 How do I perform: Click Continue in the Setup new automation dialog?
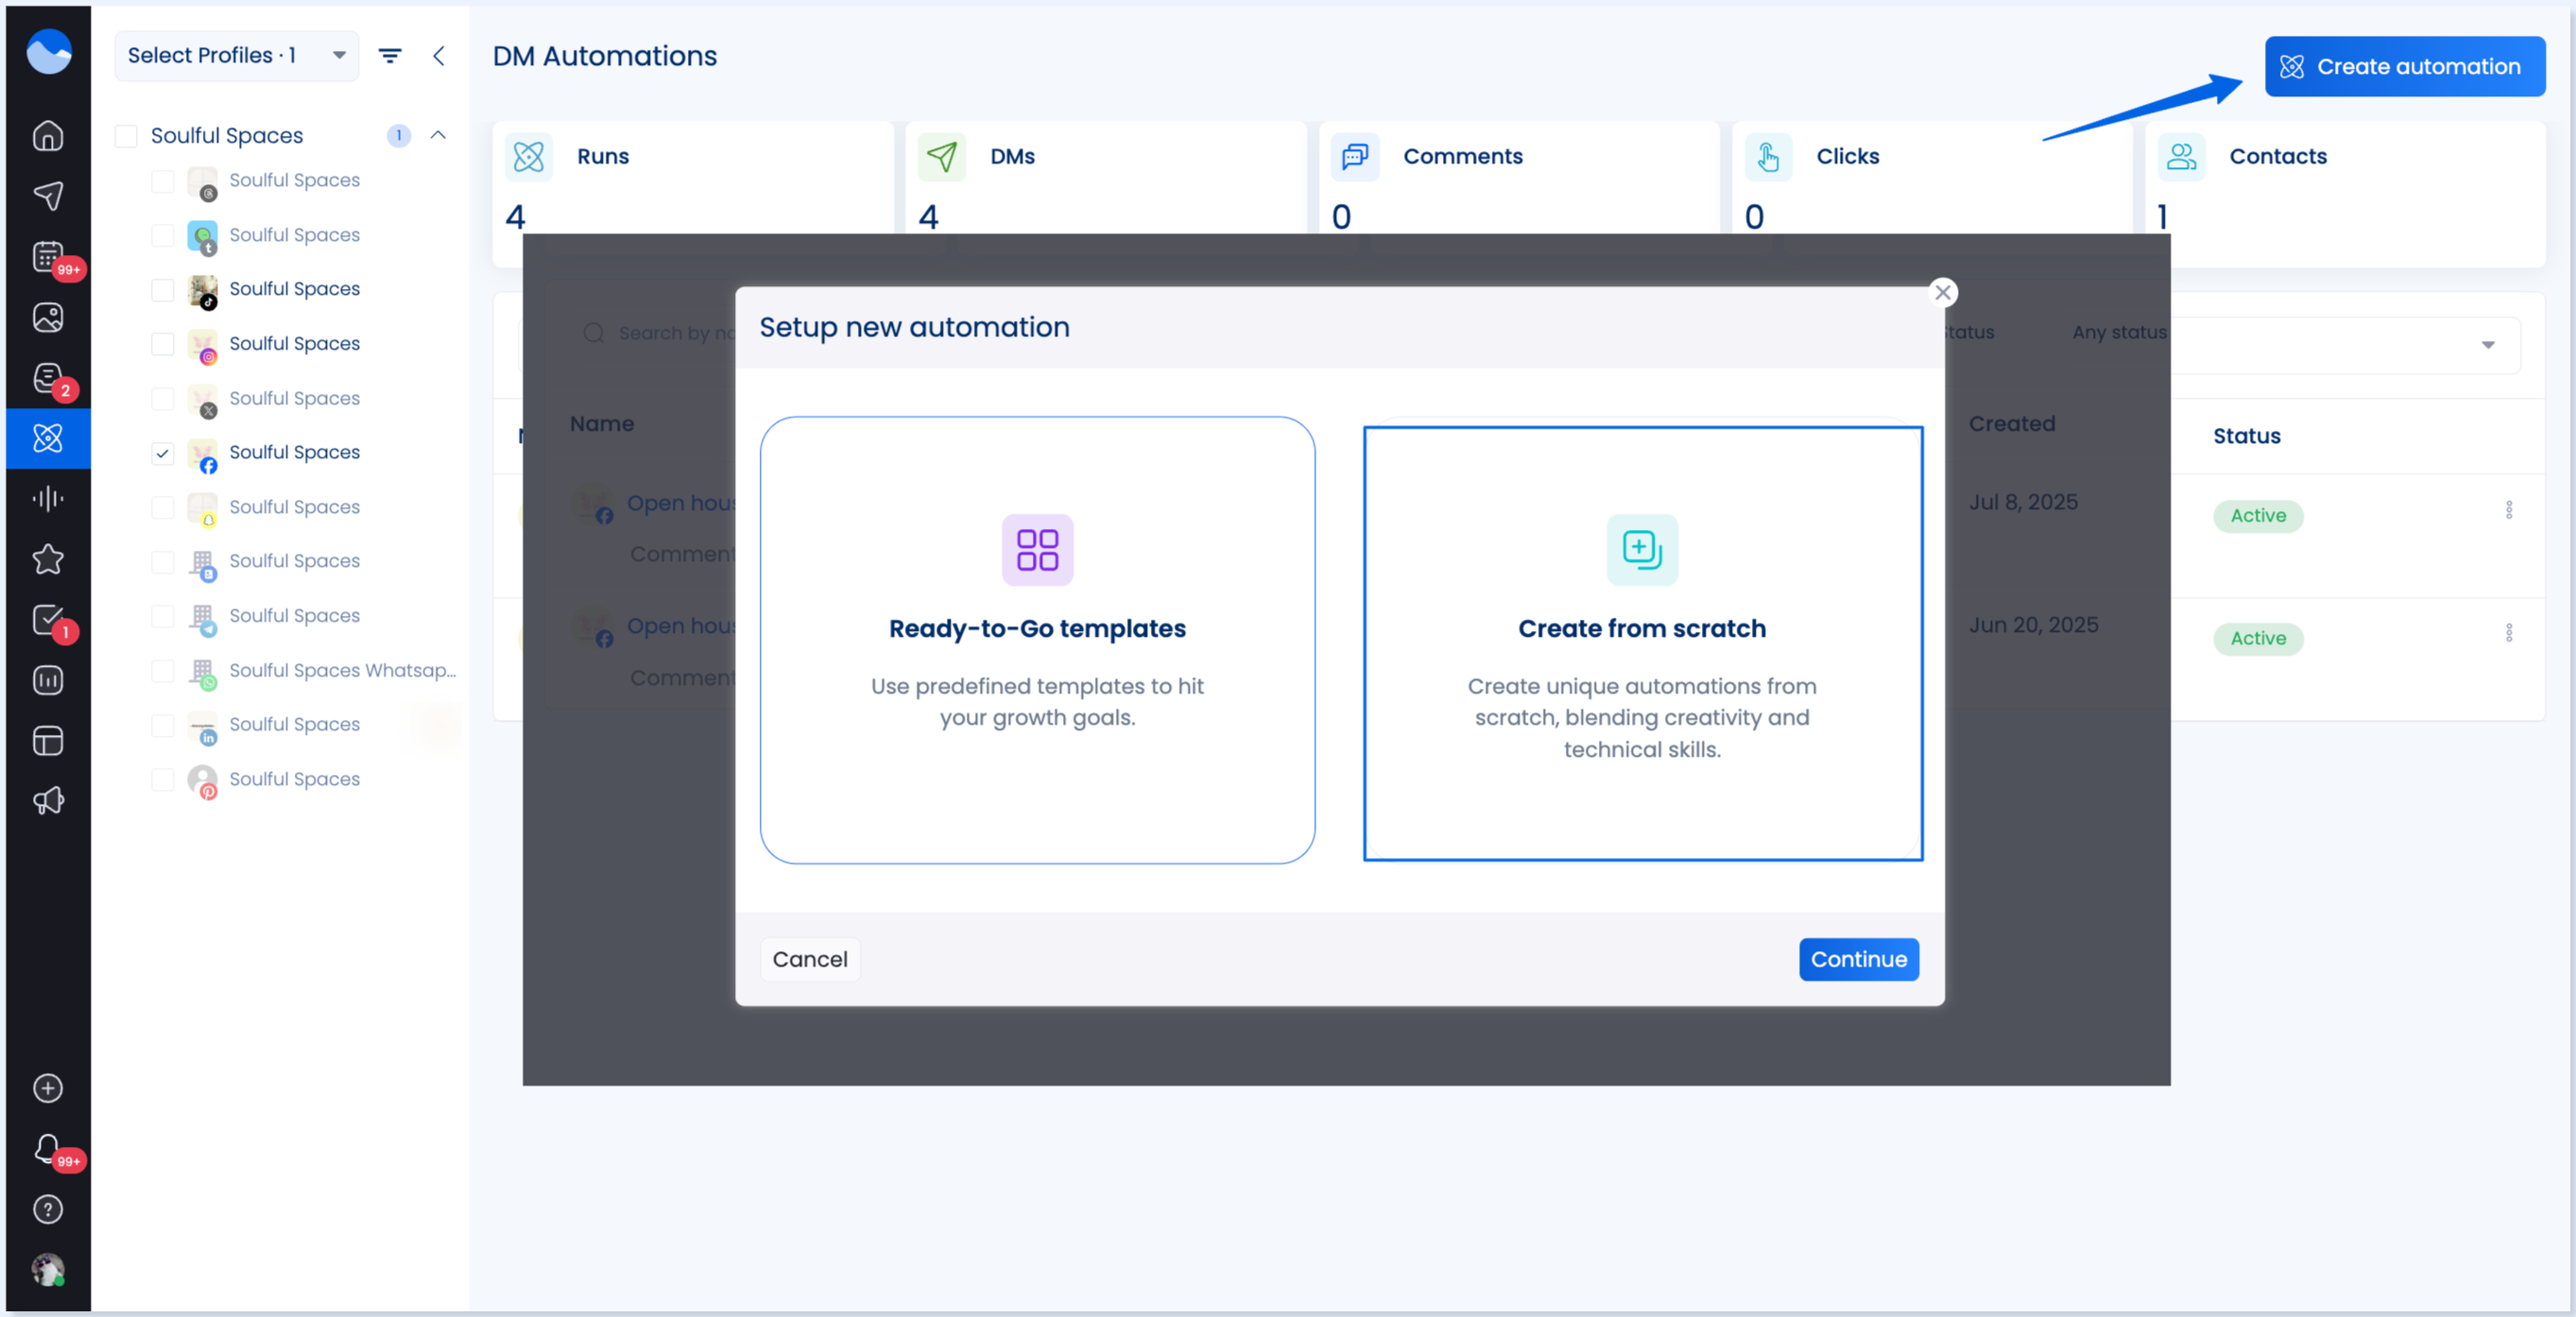(x=1858, y=959)
